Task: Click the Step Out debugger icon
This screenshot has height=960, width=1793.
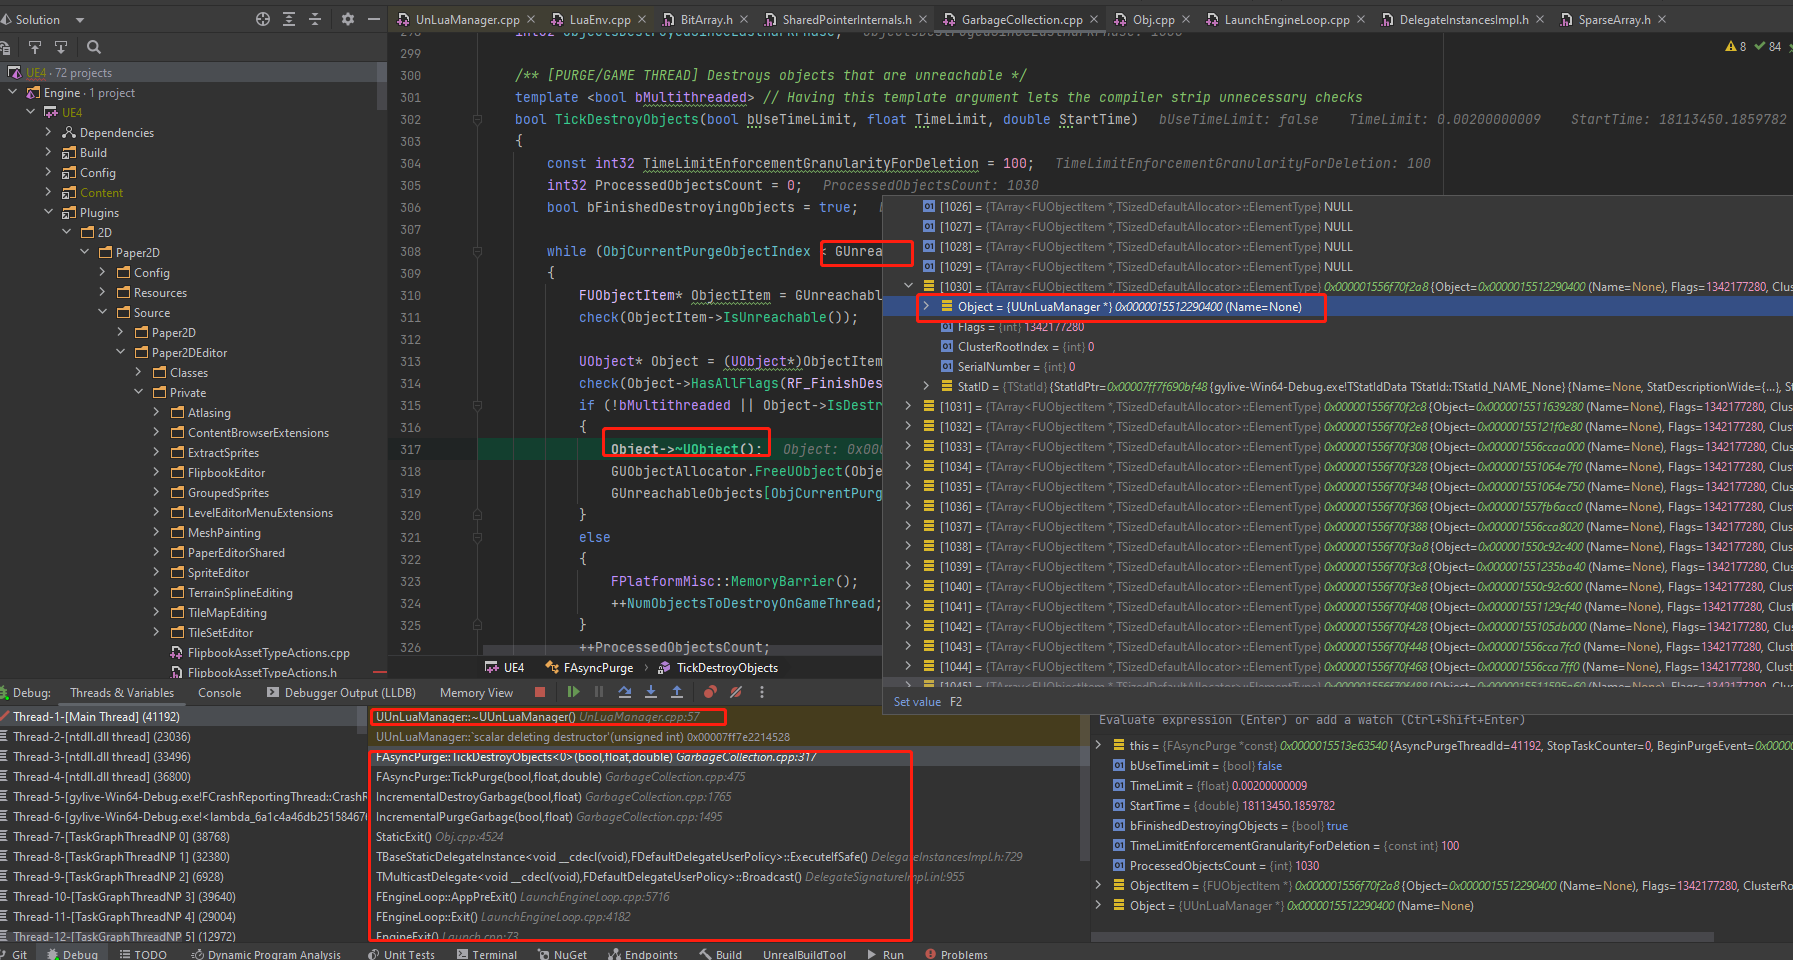Action: [x=677, y=692]
